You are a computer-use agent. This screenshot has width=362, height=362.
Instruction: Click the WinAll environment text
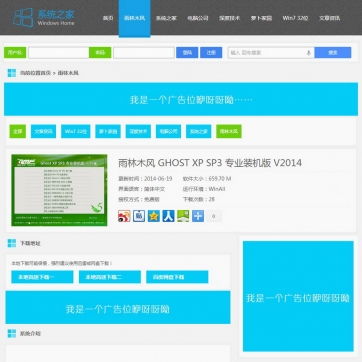click(217, 189)
